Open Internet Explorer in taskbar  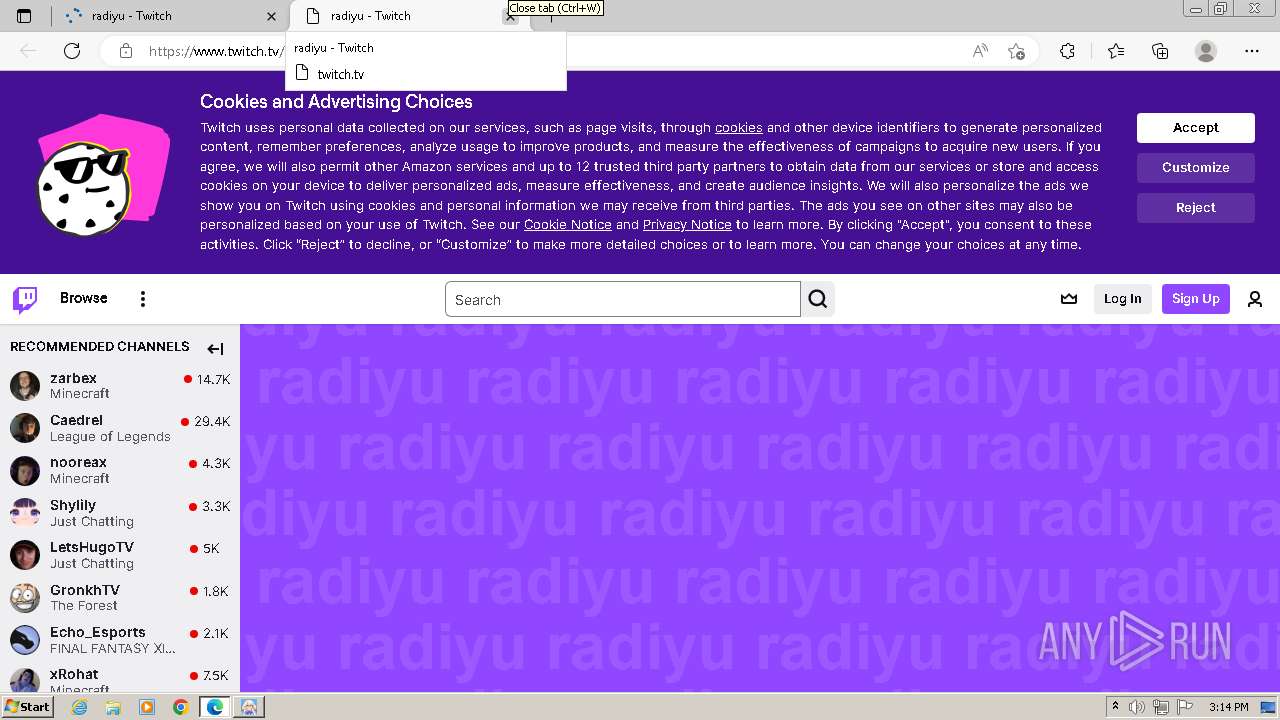[x=79, y=707]
